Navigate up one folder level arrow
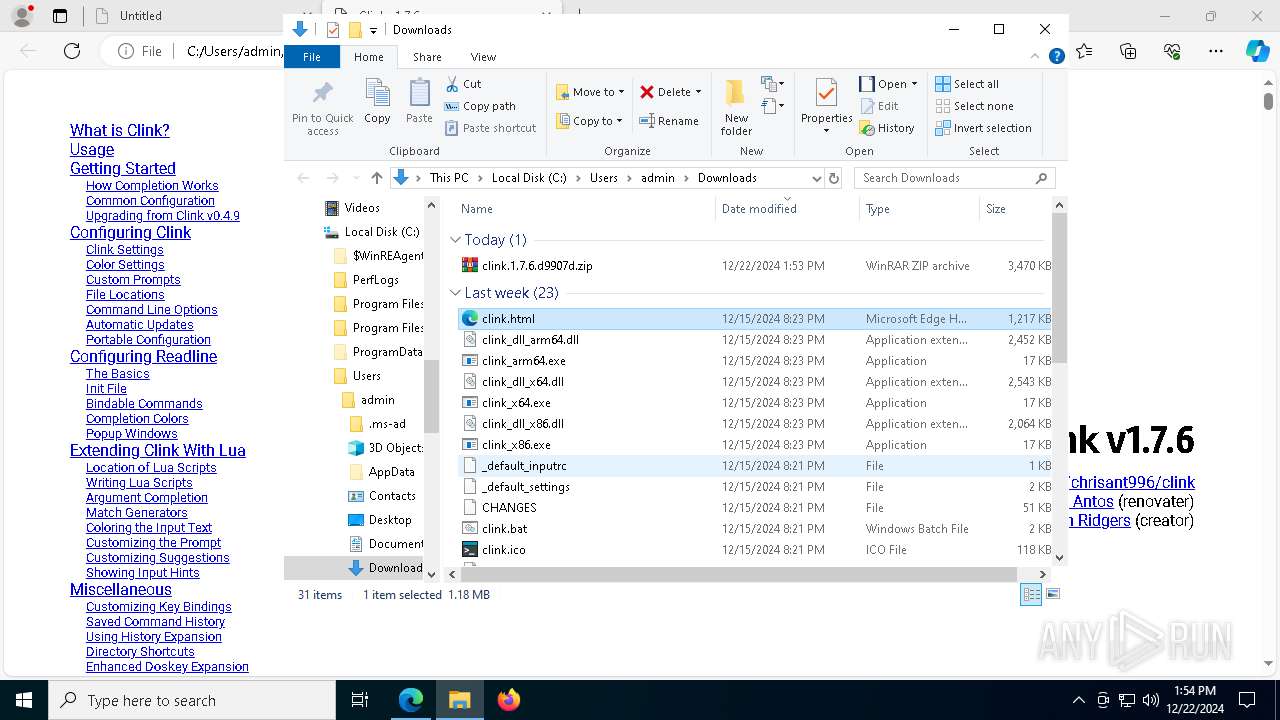This screenshot has height=720, width=1280. [376, 178]
